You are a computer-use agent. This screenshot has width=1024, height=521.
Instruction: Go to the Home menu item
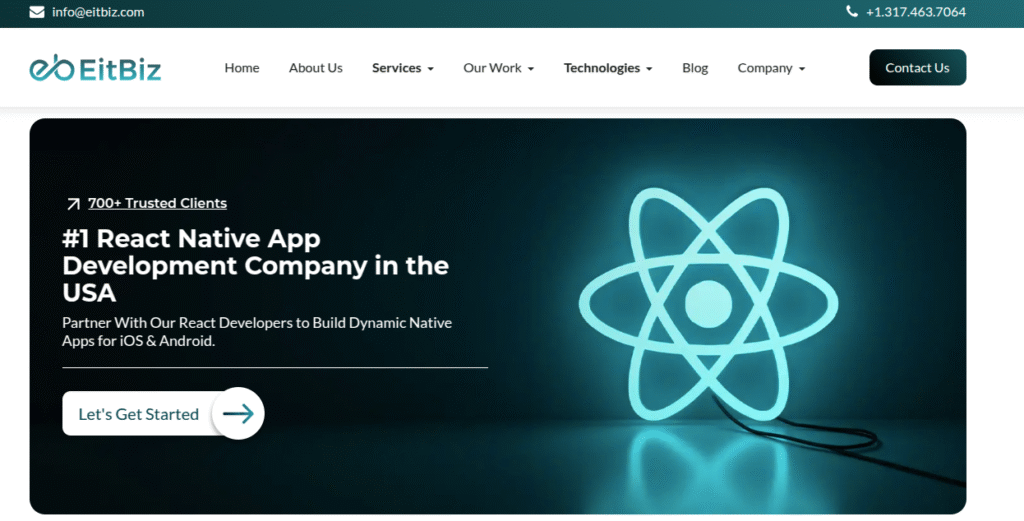tap(242, 68)
